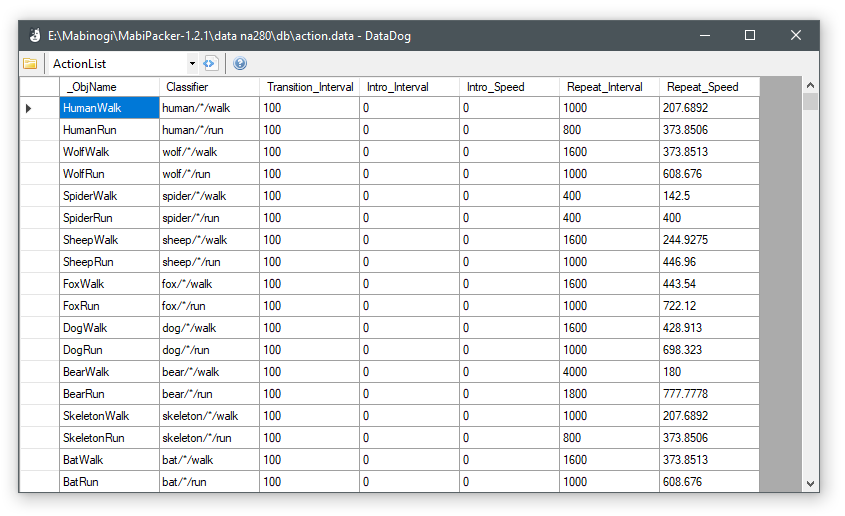This screenshot has height=516, width=845.
Task: Click the 428.913 Repeat_Speed value
Action: (x=709, y=328)
